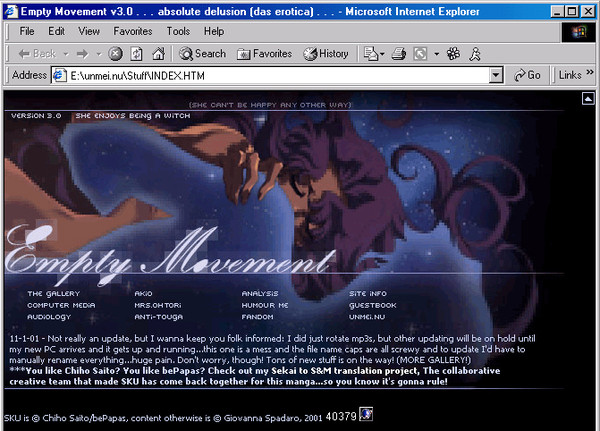Click the Go button
The width and height of the screenshot is (600, 431).
pyautogui.click(x=527, y=75)
